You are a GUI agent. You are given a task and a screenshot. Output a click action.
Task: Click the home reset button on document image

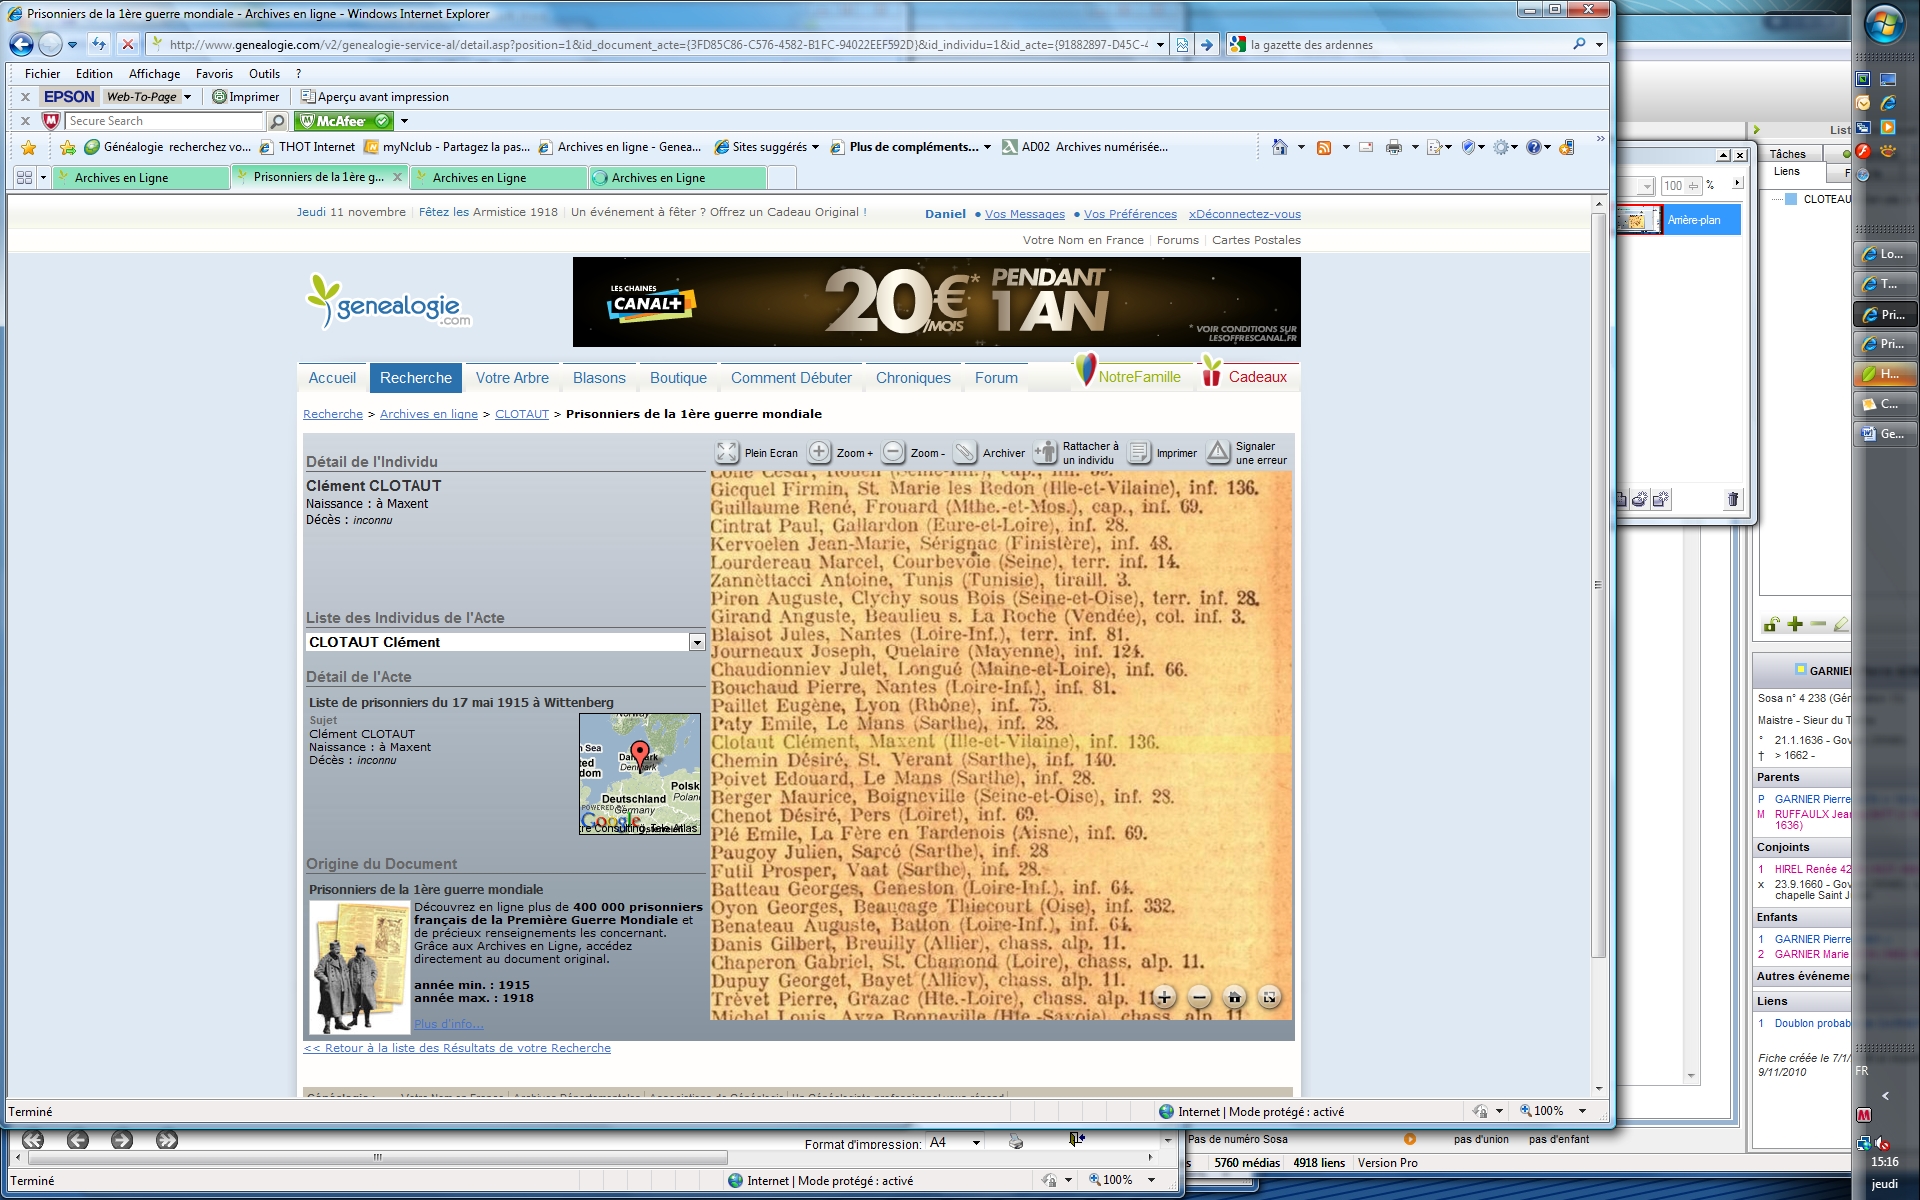point(1234,997)
